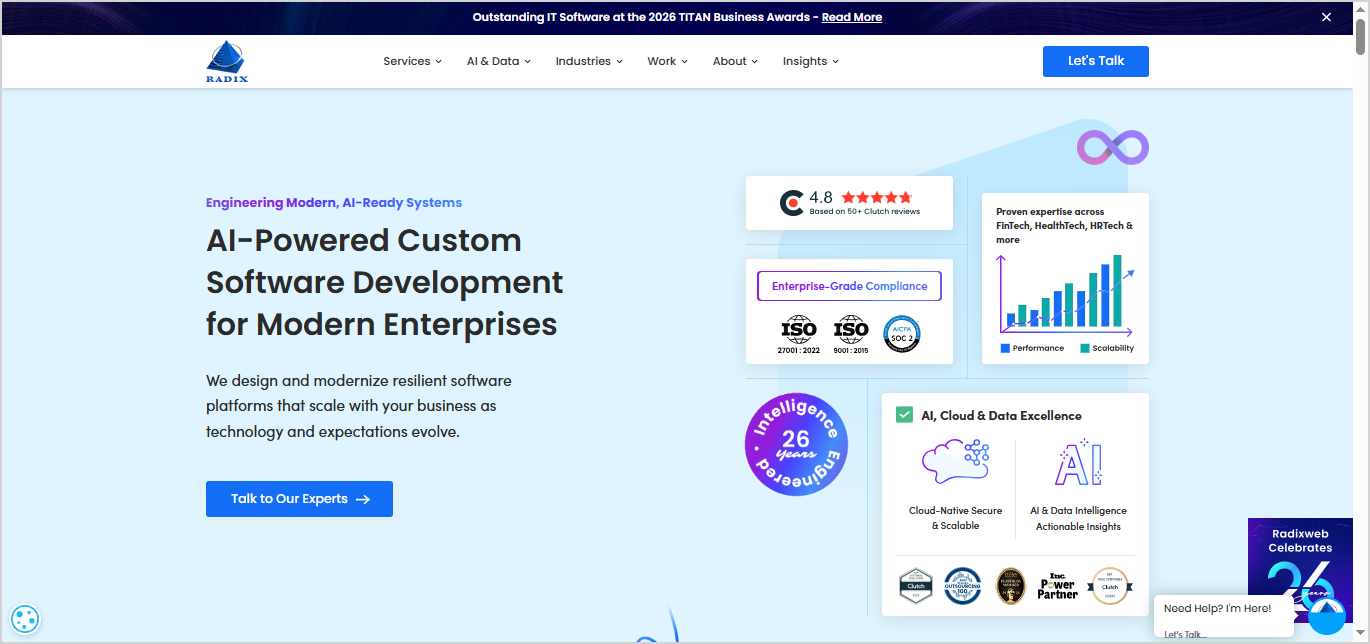Viewport: 1370px width, 644px height.
Task: Open the About dropdown
Action: click(x=735, y=61)
